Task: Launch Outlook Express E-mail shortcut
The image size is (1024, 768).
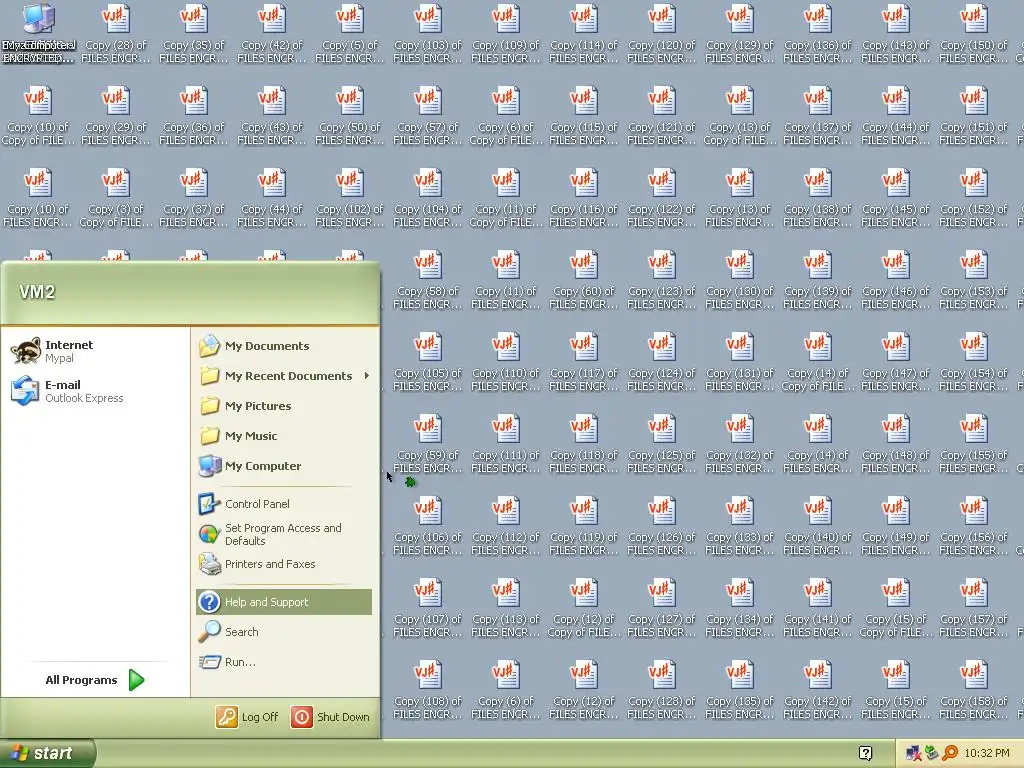Action: [67, 391]
